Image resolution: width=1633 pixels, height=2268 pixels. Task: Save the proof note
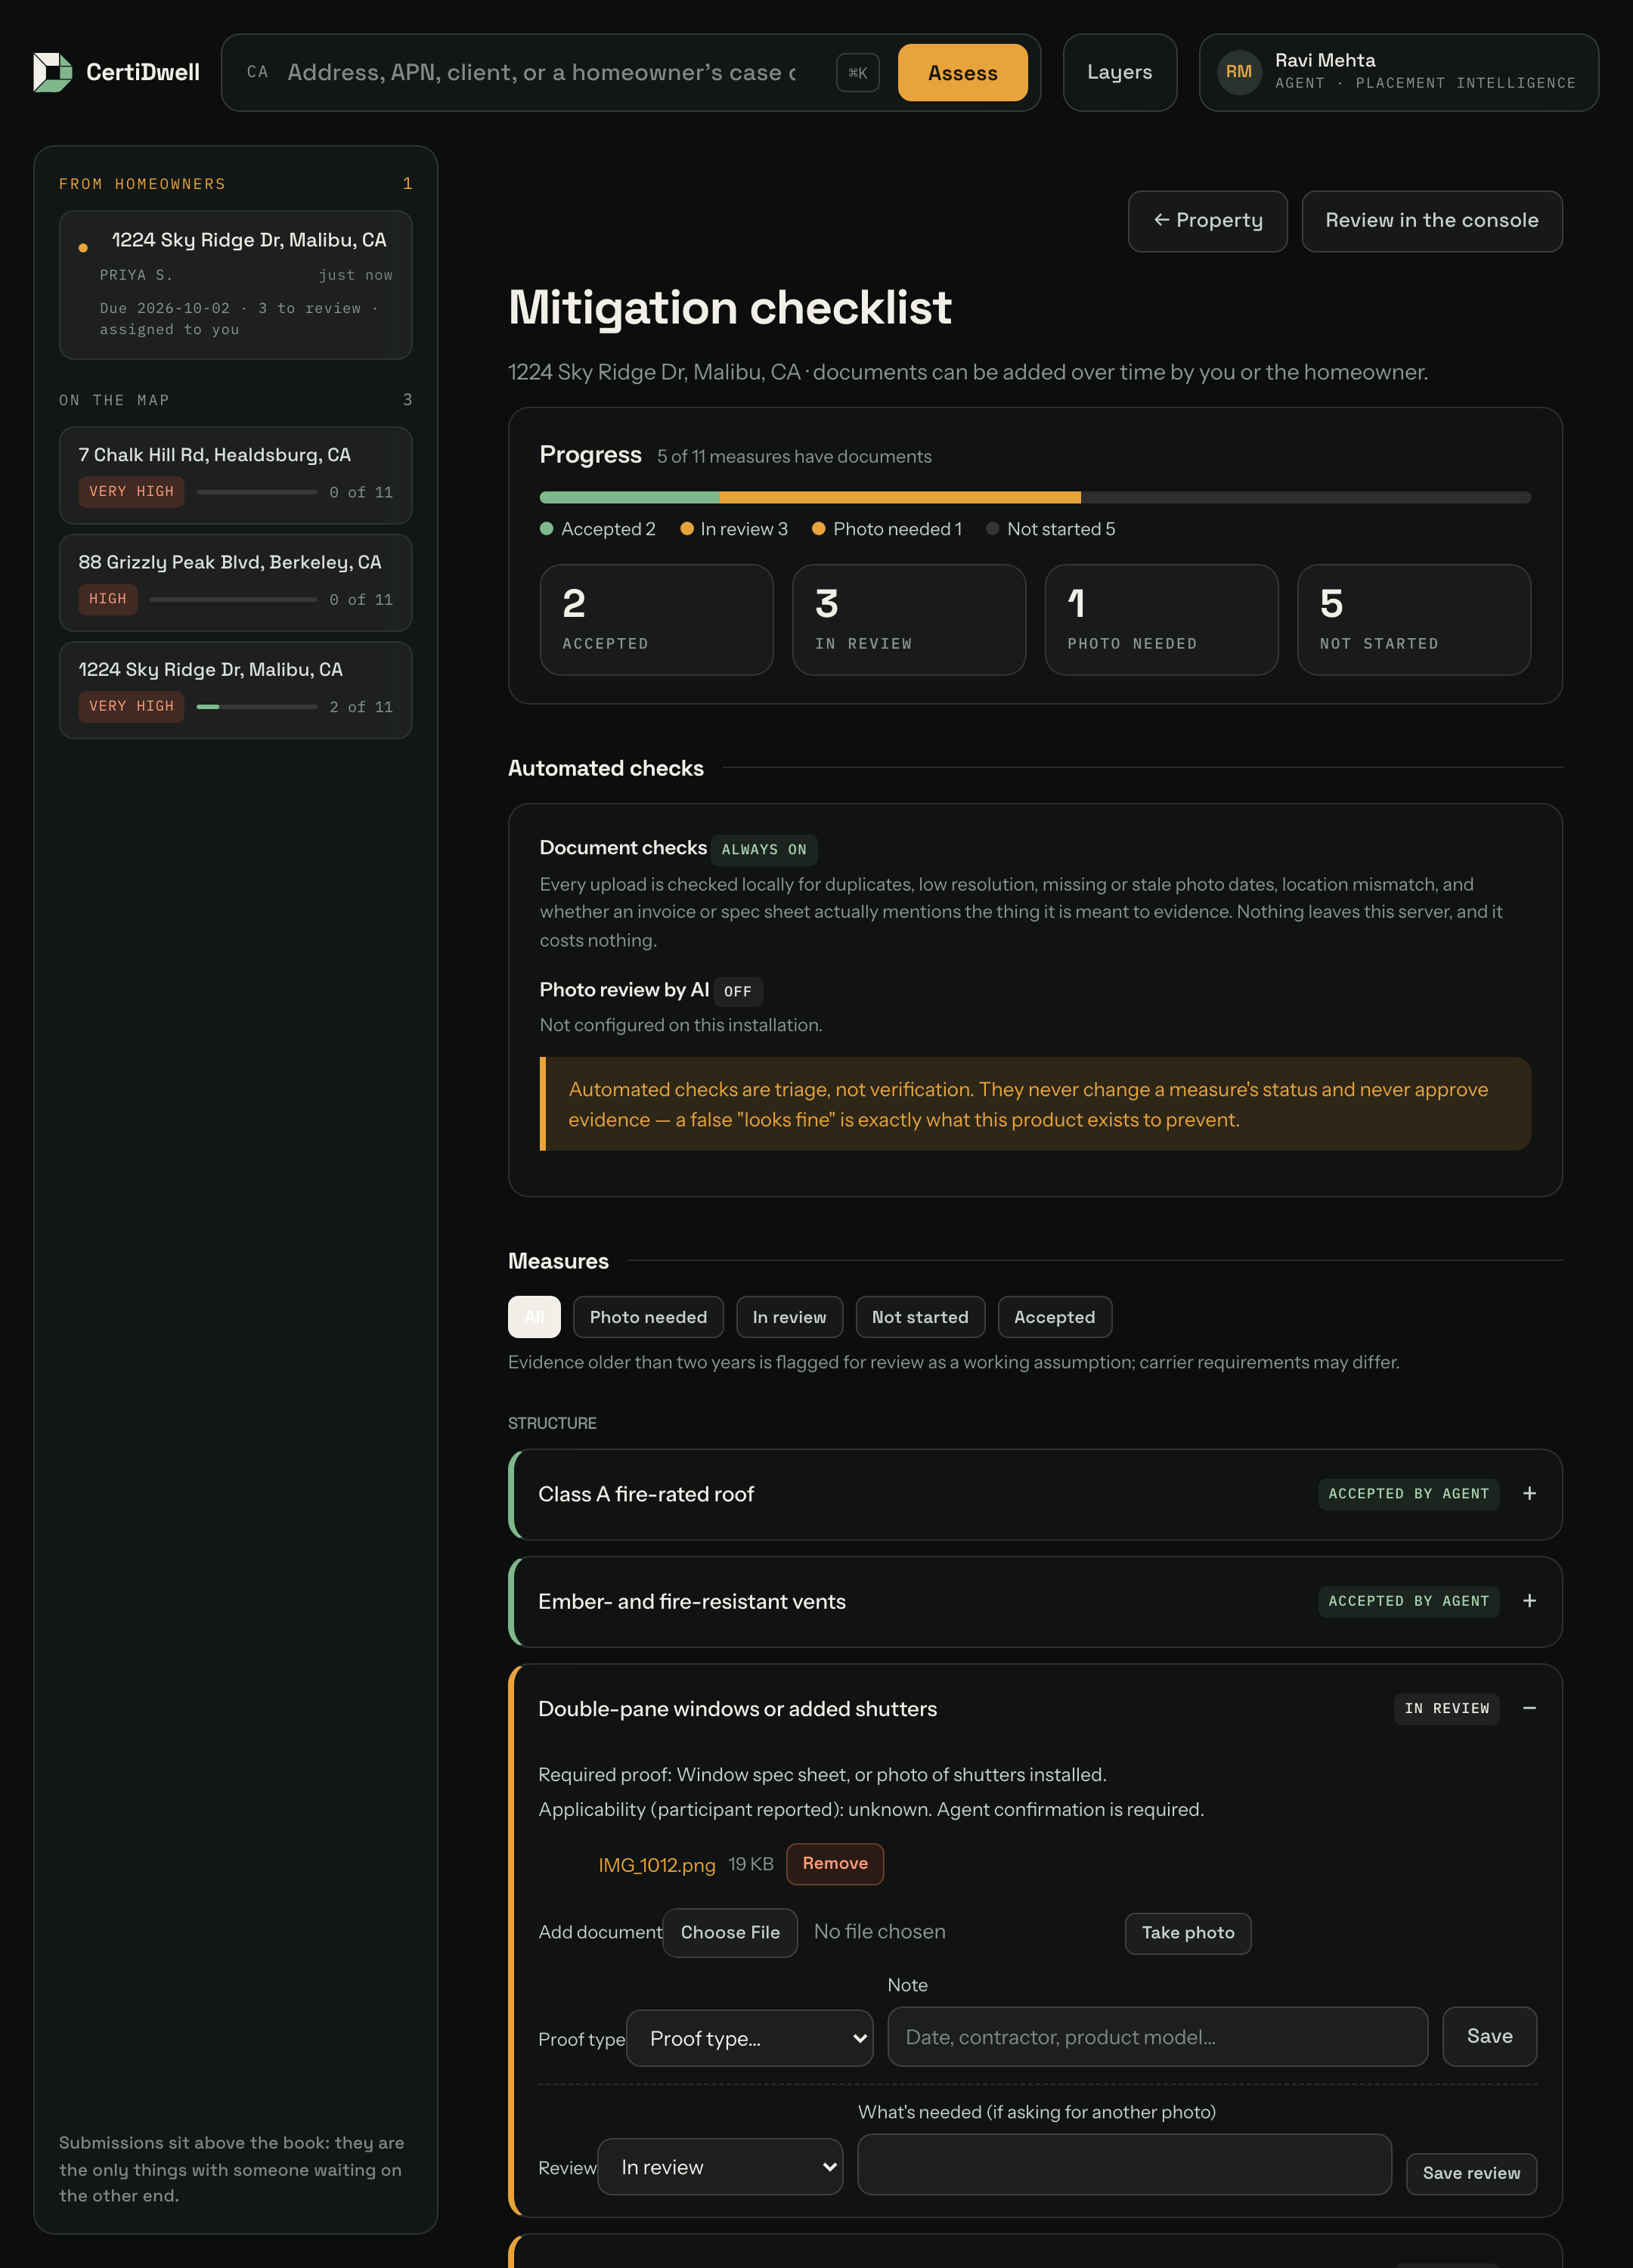tap(1489, 2036)
